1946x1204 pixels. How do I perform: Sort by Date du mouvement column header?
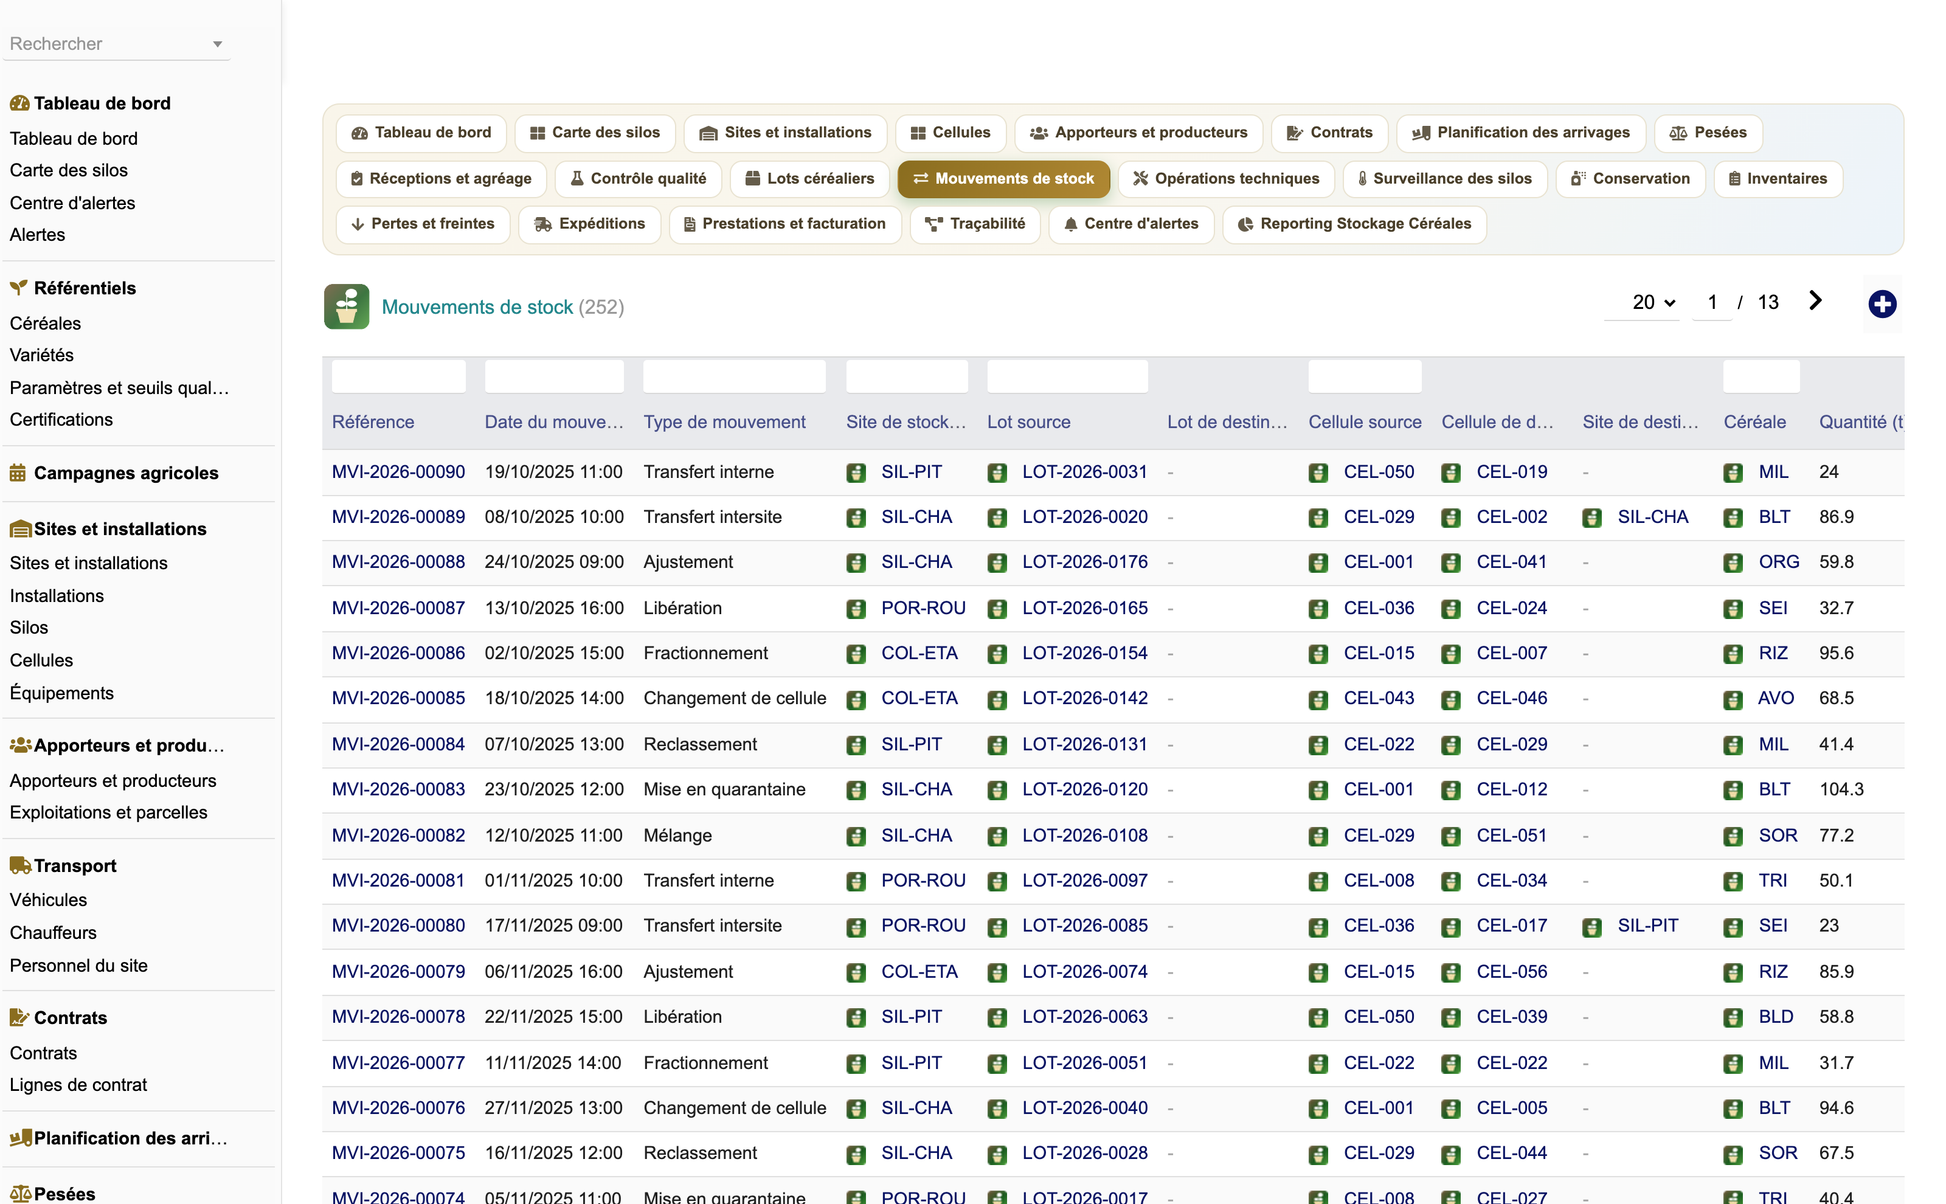tap(554, 422)
